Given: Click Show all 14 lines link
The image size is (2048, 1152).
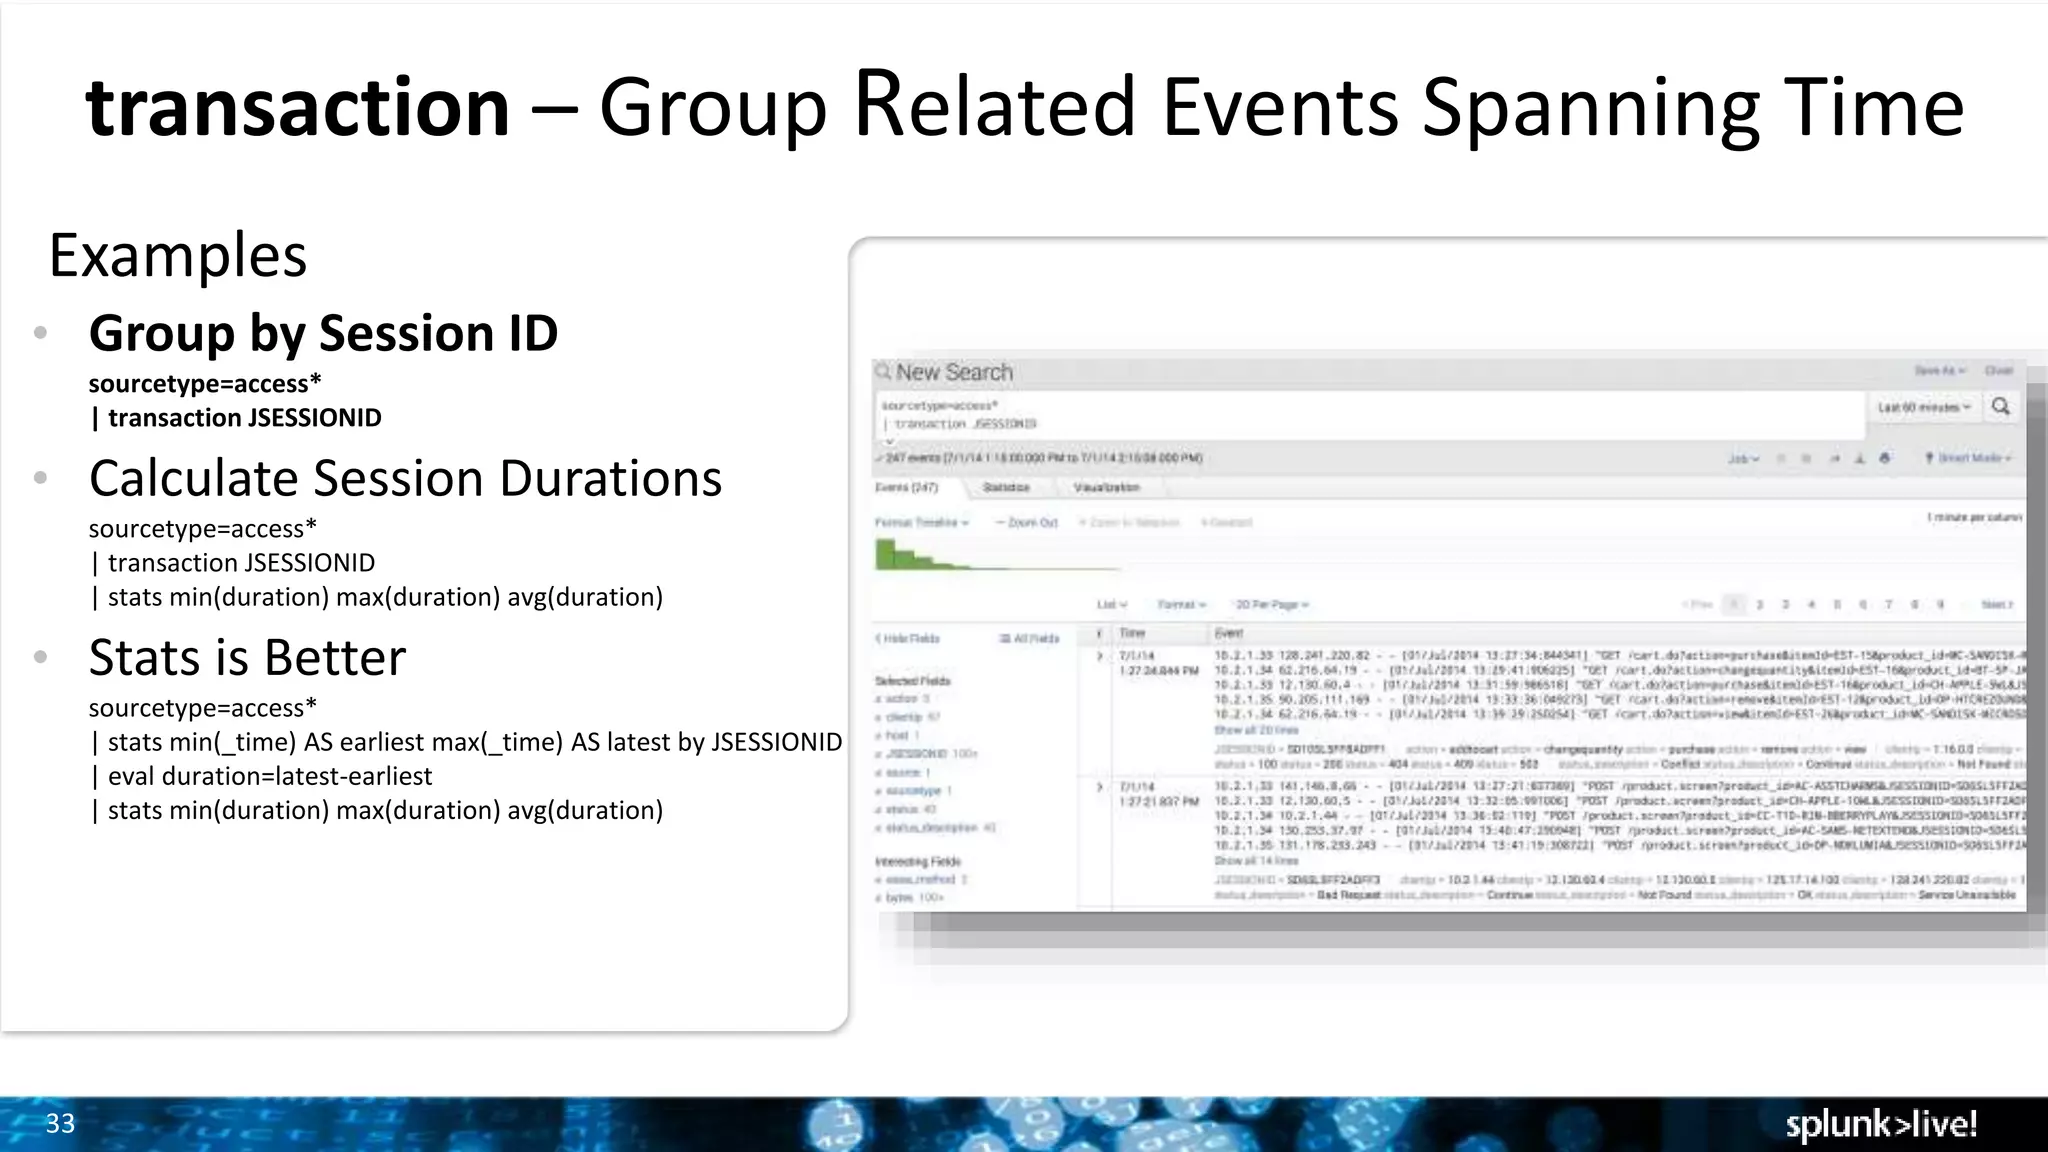Looking at the screenshot, I should coord(1256,860).
